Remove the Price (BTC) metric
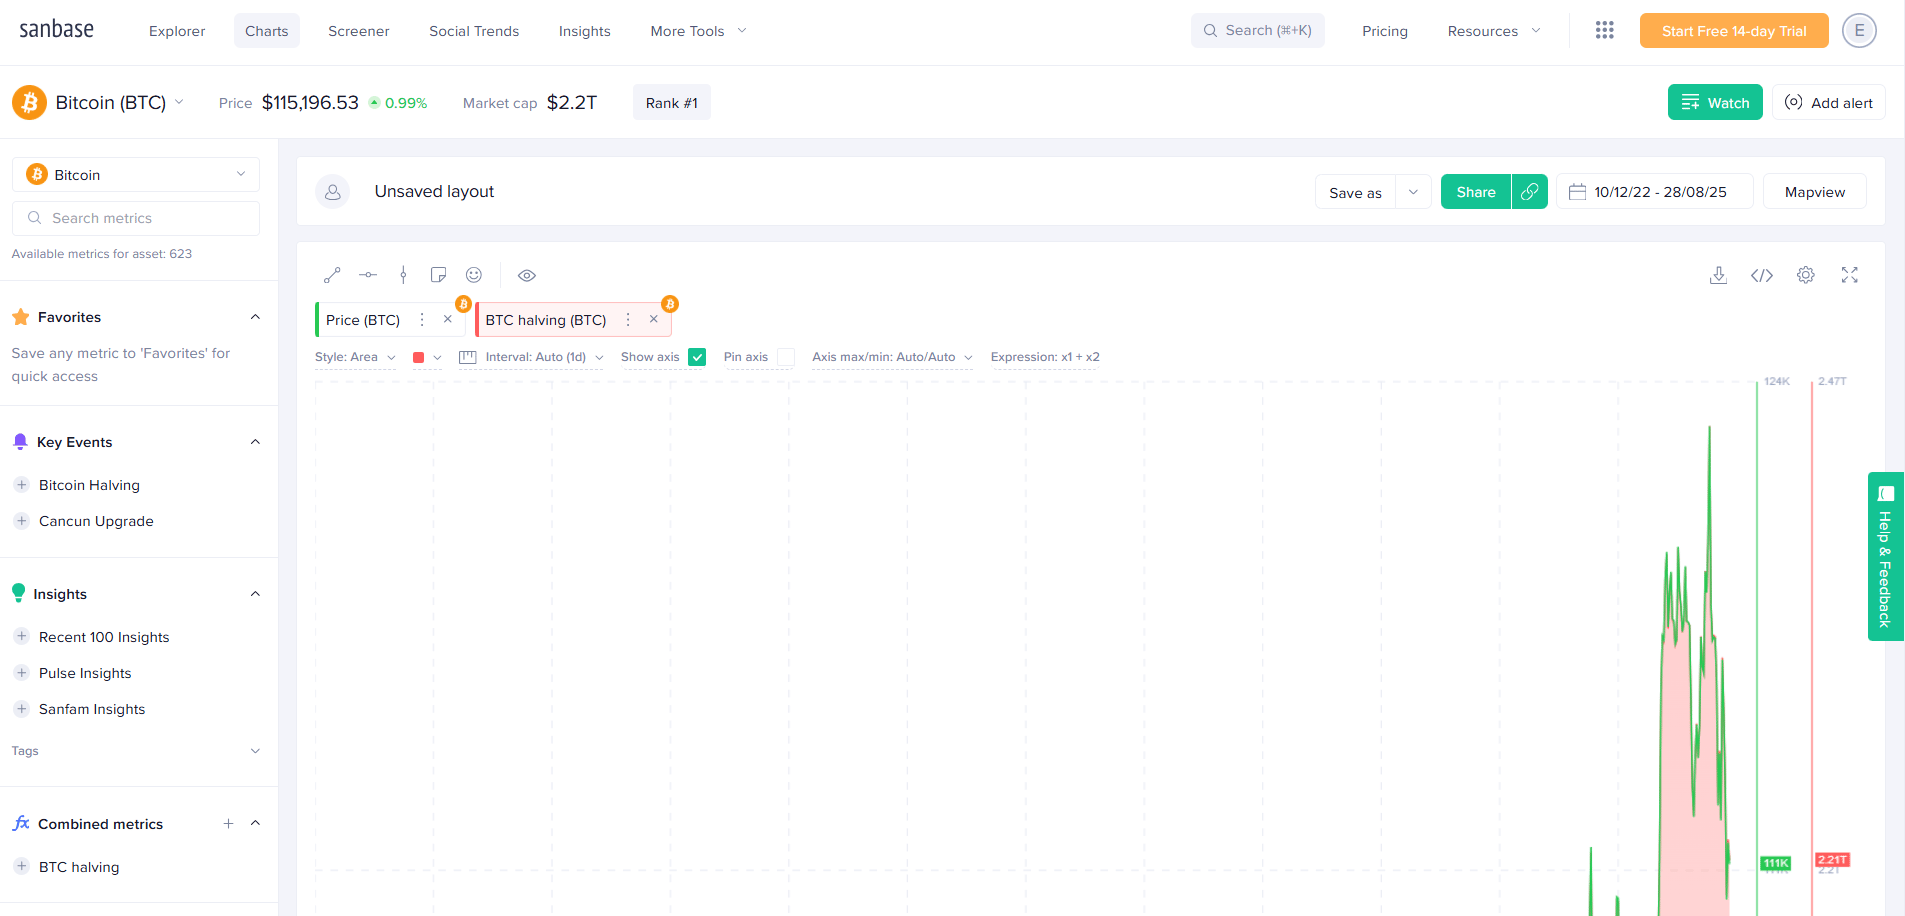Screen dimensions: 1905x916 pos(448,320)
